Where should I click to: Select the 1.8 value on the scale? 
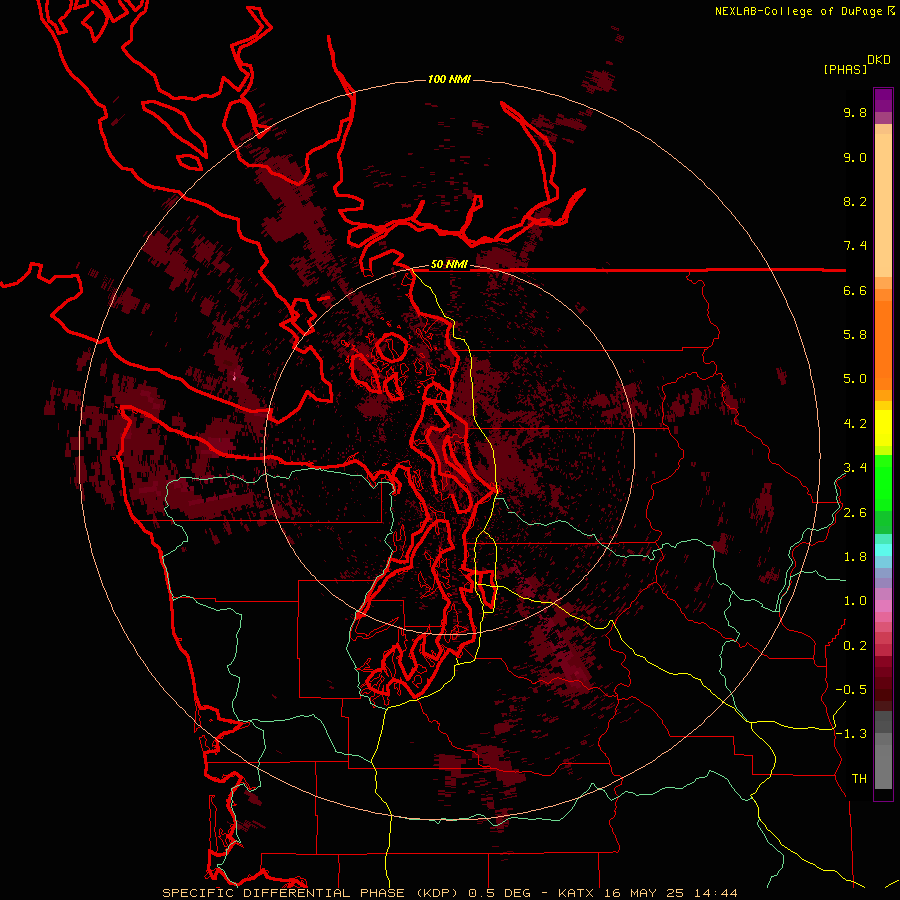(855, 557)
